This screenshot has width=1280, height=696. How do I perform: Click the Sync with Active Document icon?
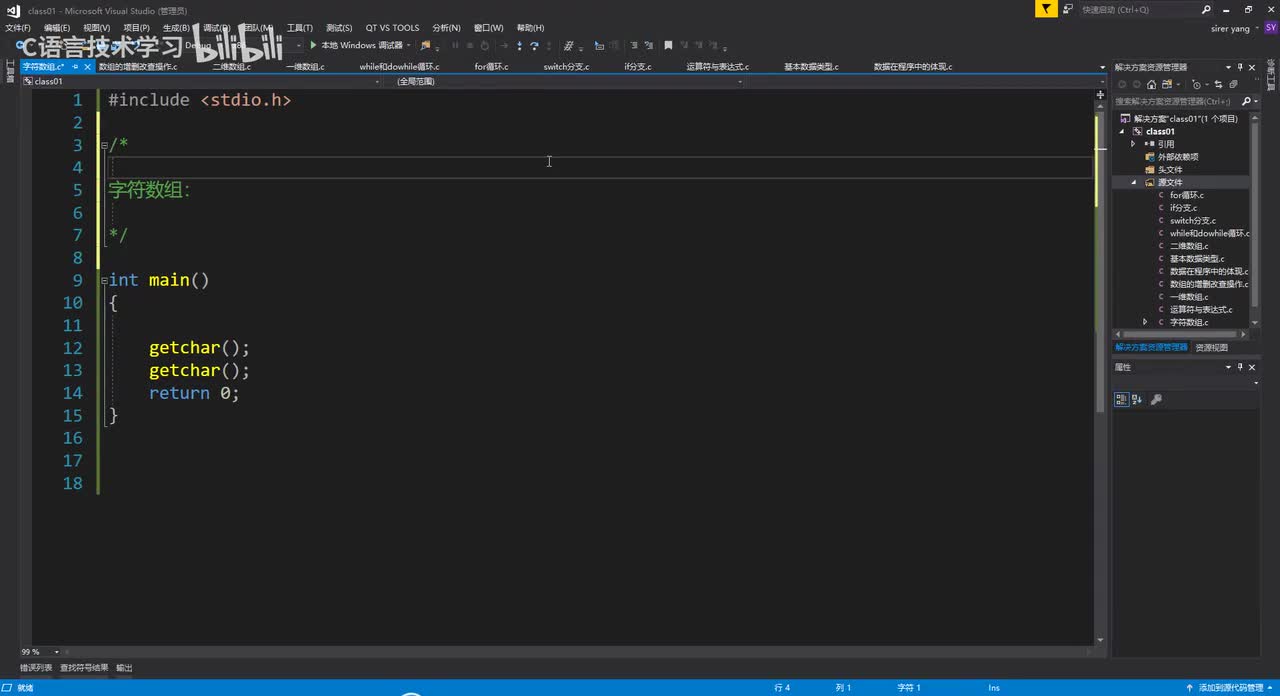[x=1219, y=85]
